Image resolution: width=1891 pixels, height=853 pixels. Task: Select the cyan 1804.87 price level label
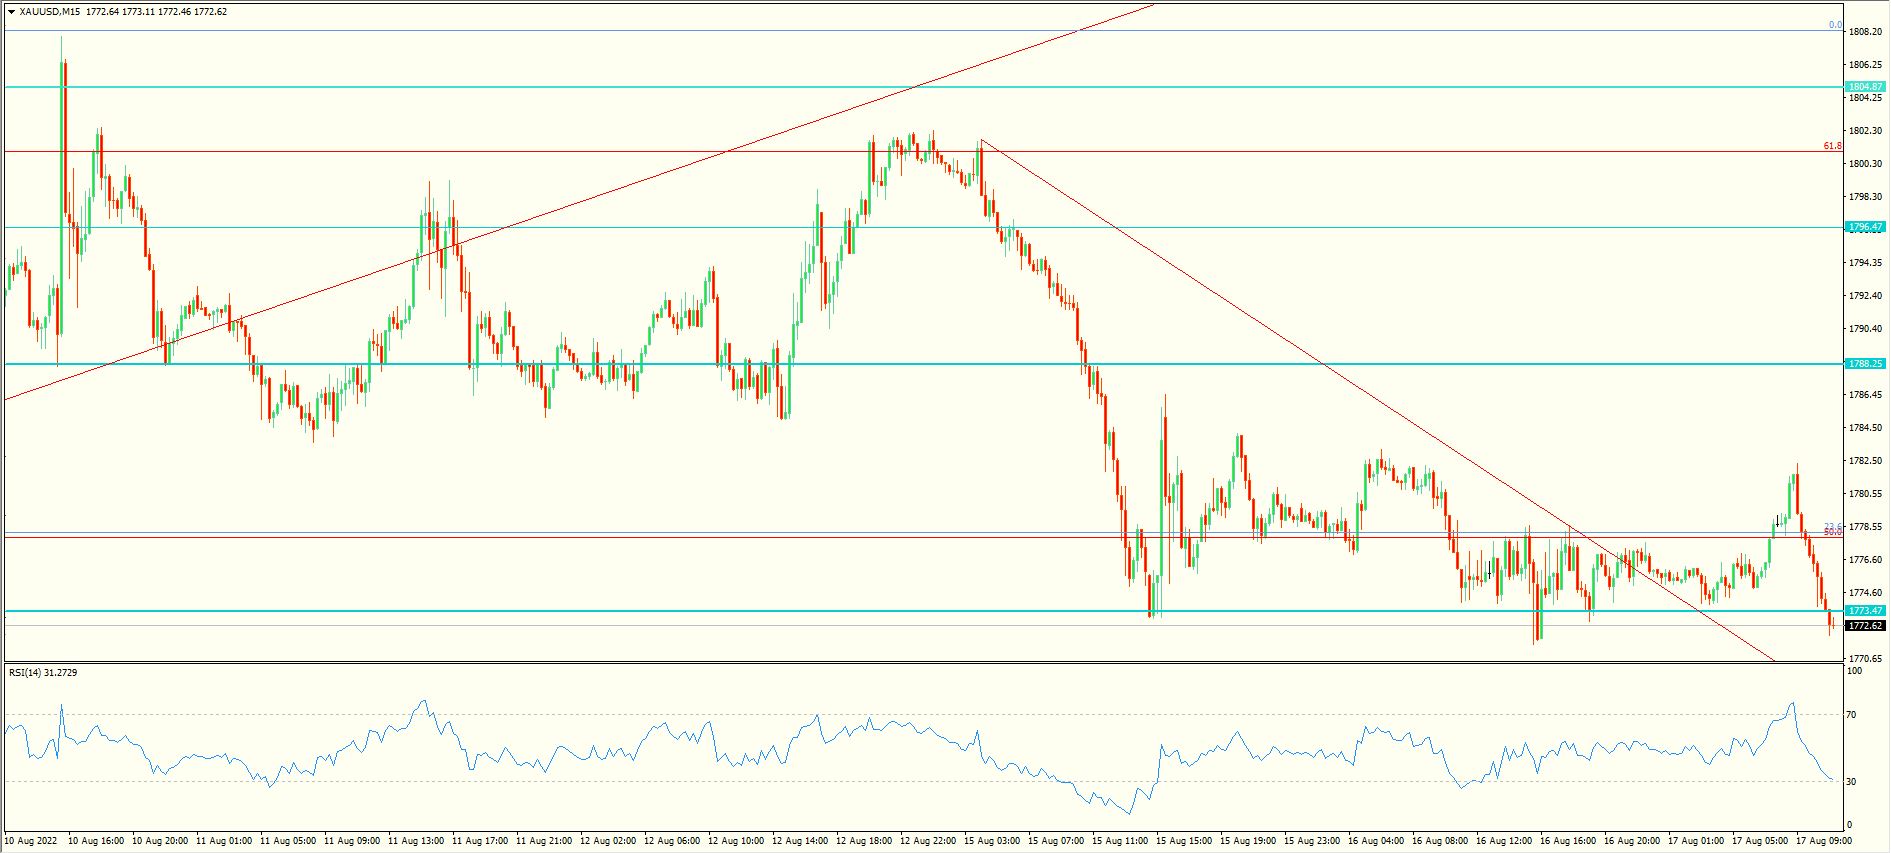pyautogui.click(x=1866, y=87)
